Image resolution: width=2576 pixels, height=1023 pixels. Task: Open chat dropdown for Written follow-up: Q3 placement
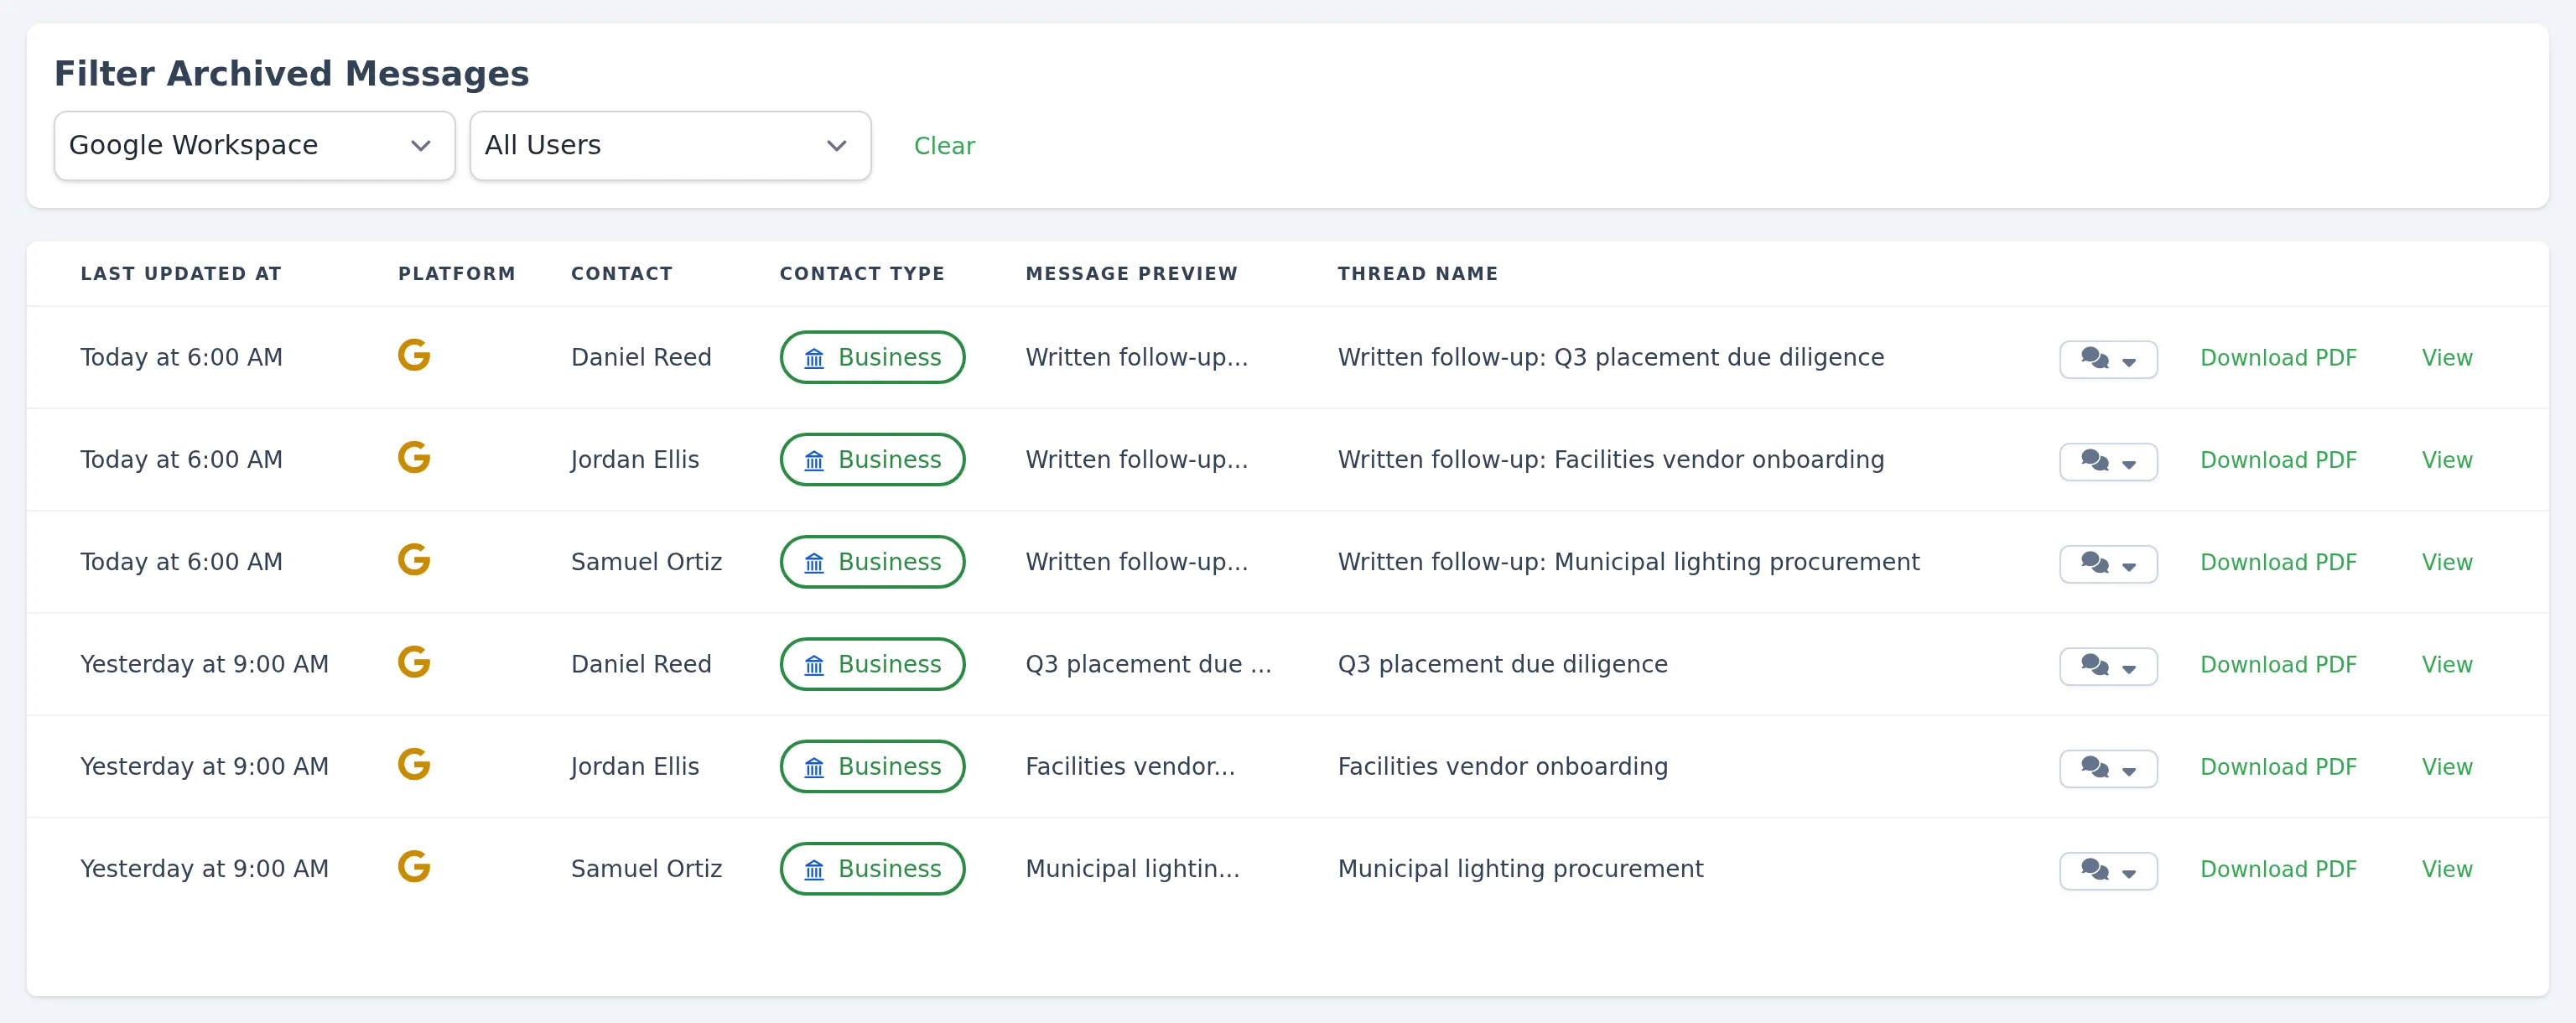point(2108,359)
